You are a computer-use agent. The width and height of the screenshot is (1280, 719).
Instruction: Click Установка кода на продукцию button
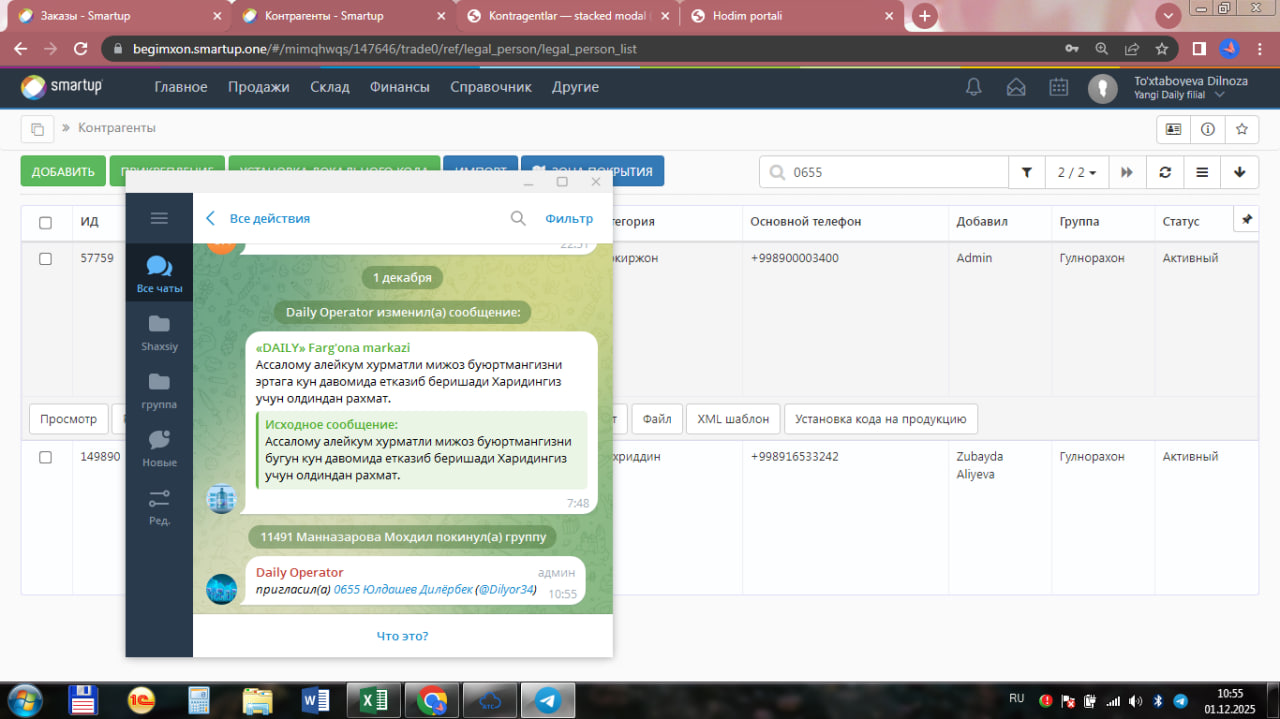point(881,419)
